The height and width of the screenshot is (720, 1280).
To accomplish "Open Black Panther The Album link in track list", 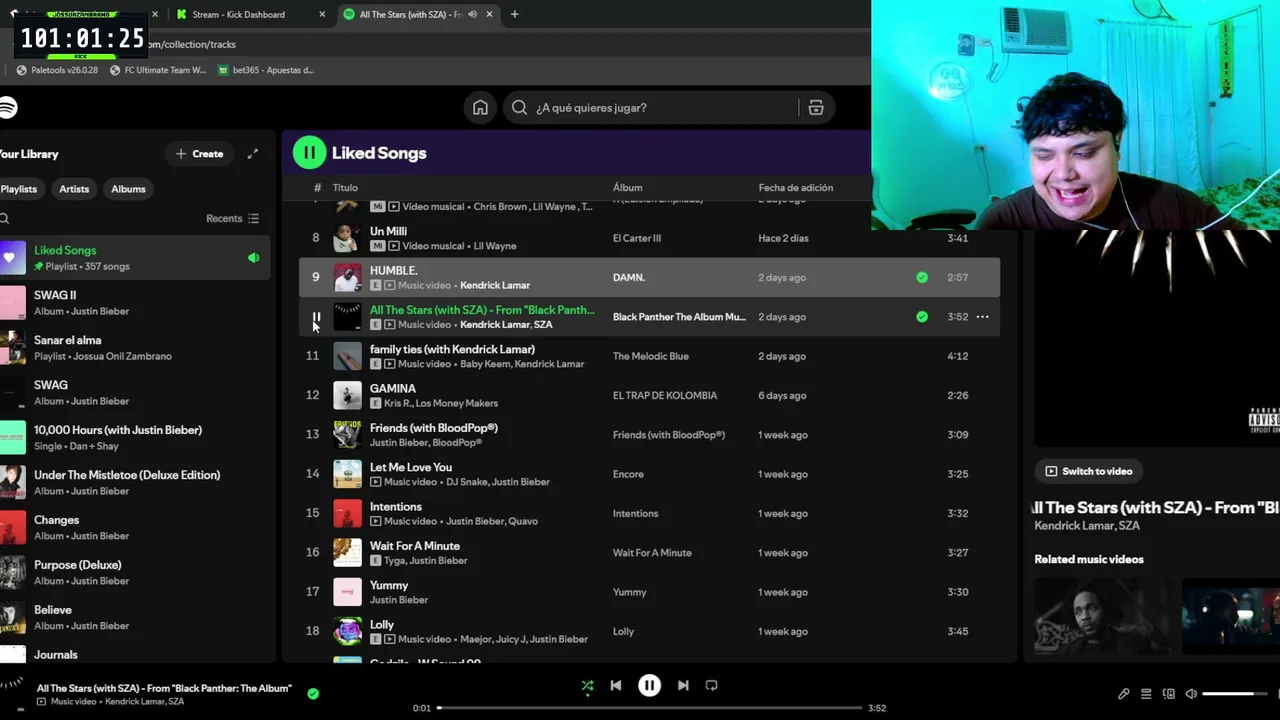I will click(679, 317).
